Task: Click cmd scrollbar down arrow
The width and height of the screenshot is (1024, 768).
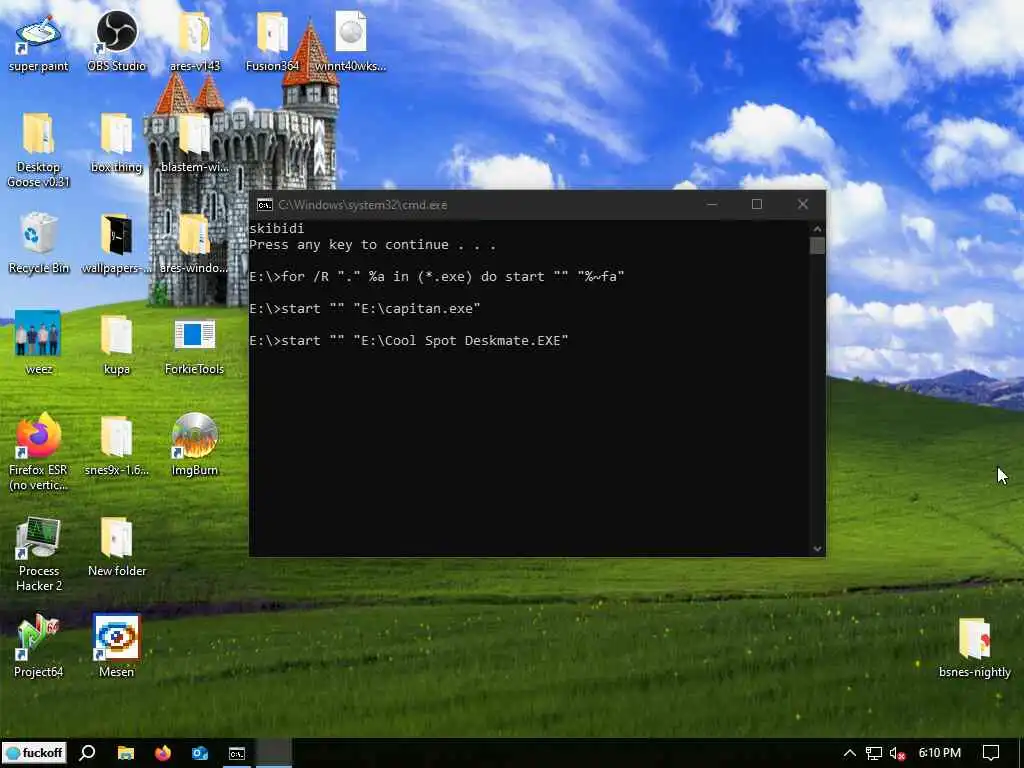Action: tap(817, 549)
